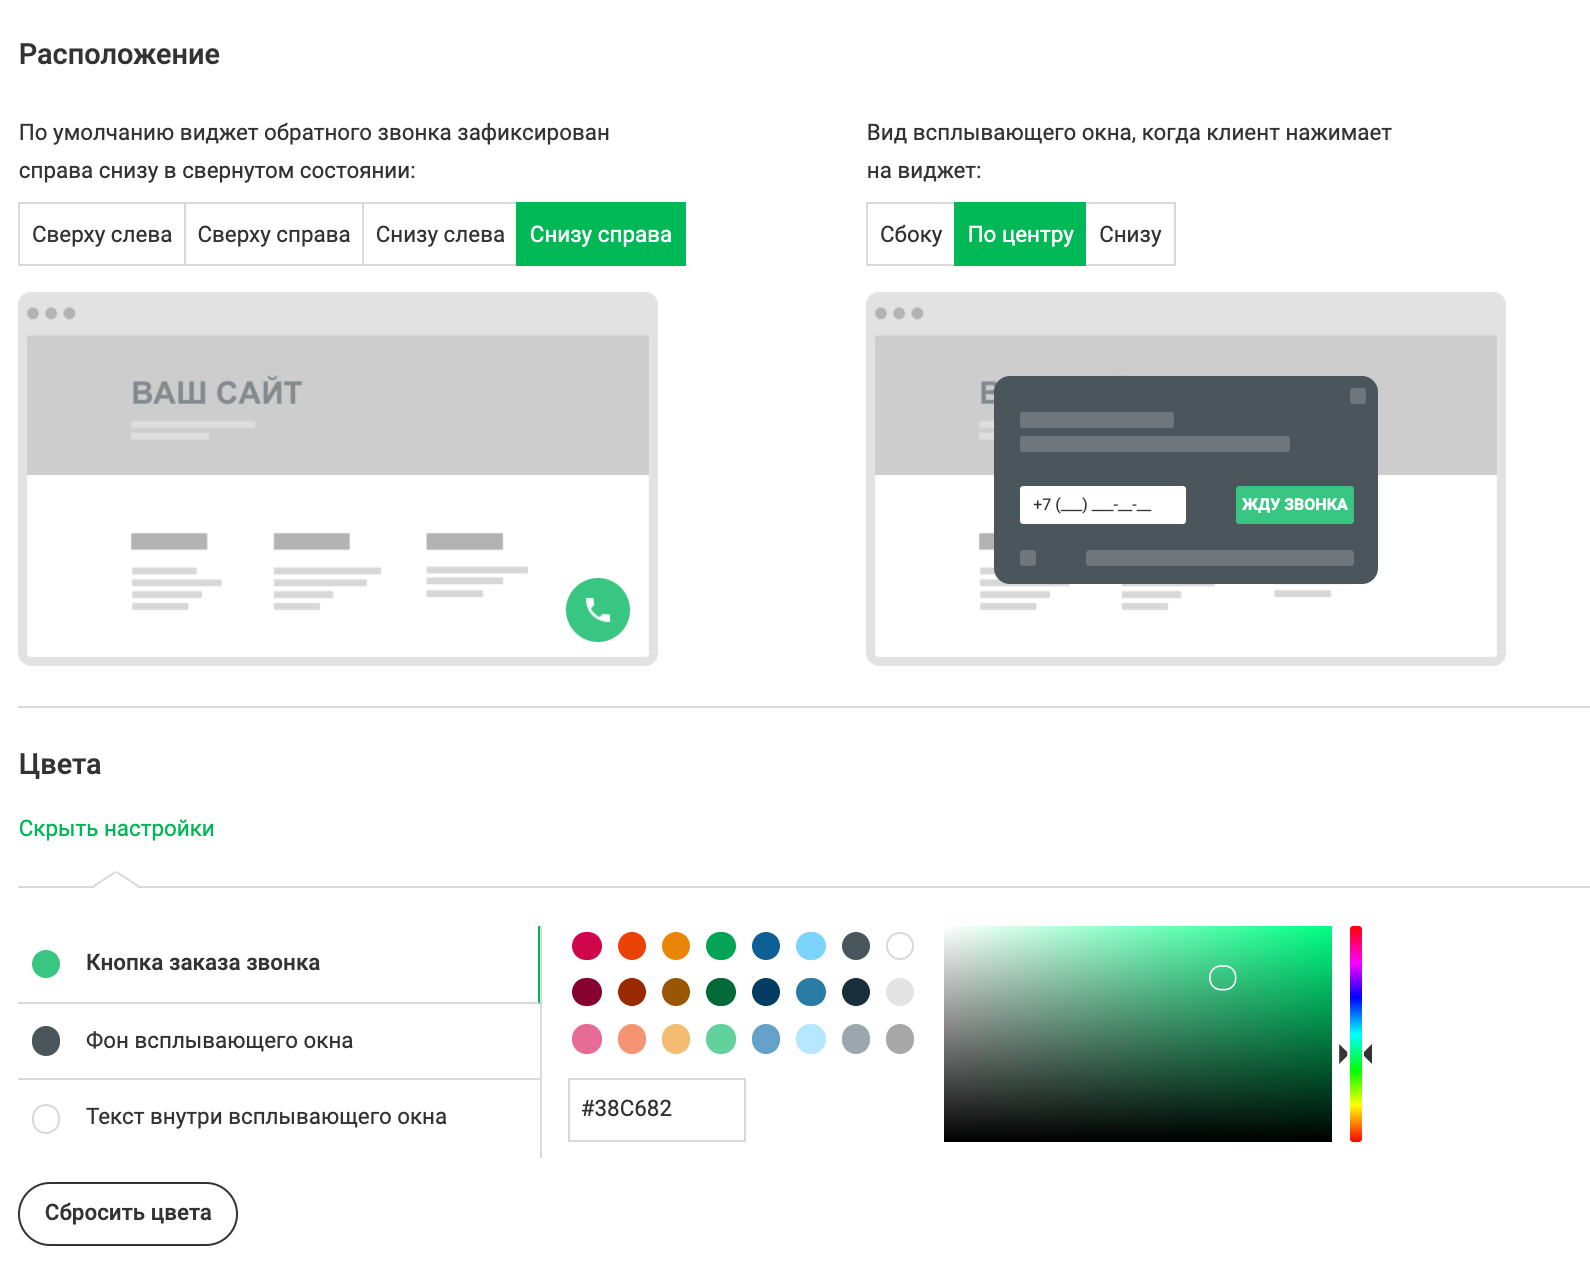Viewport: 1590px width, 1280px height.
Task: Select 'Кнопка заказа звонка' color item
Action: [203, 963]
